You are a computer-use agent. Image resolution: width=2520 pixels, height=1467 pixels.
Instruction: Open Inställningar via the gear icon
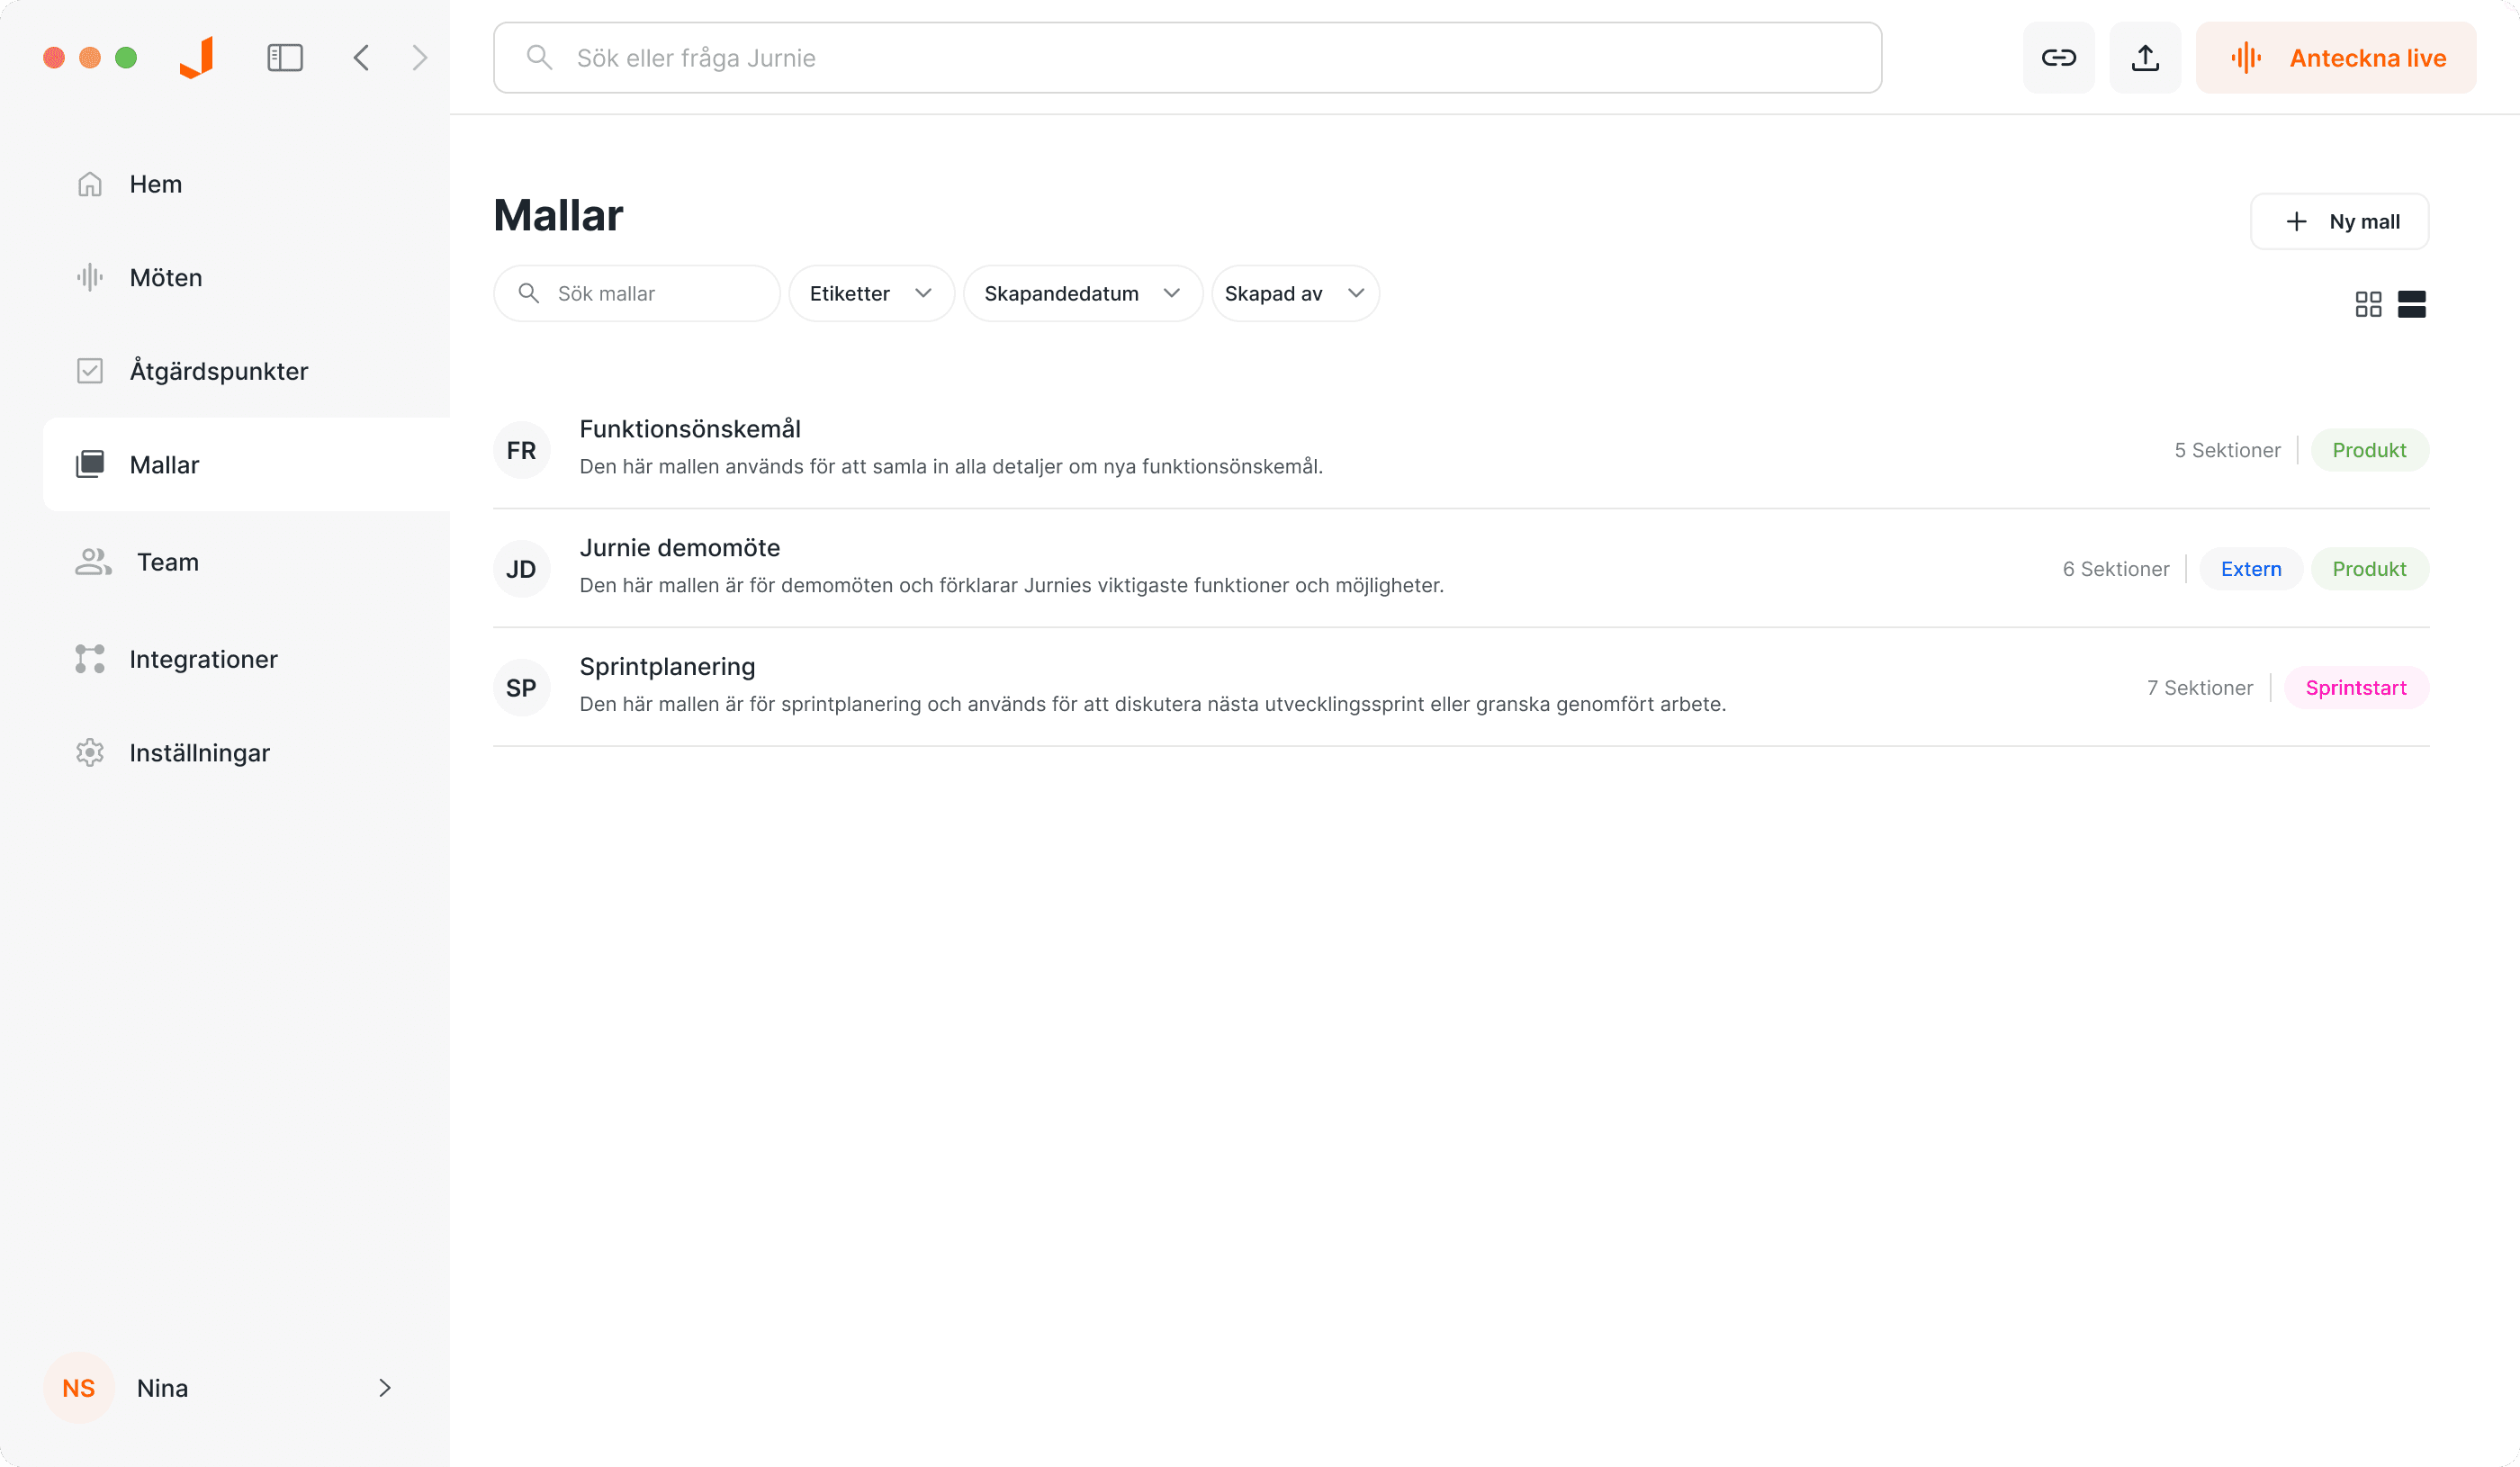click(199, 752)
